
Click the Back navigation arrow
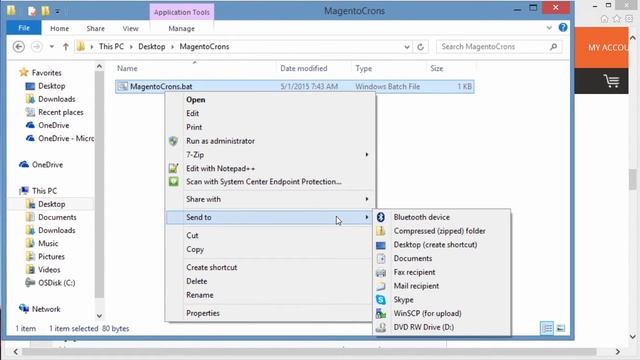coord(19,47)
